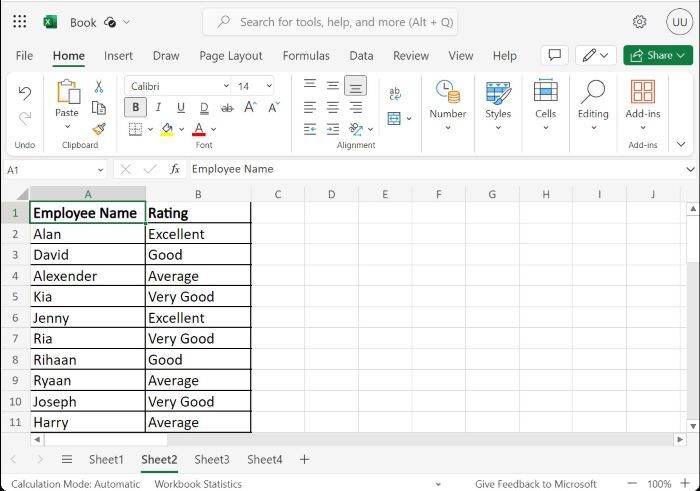Click the Redo arrow icon

[x=25, y=118]
